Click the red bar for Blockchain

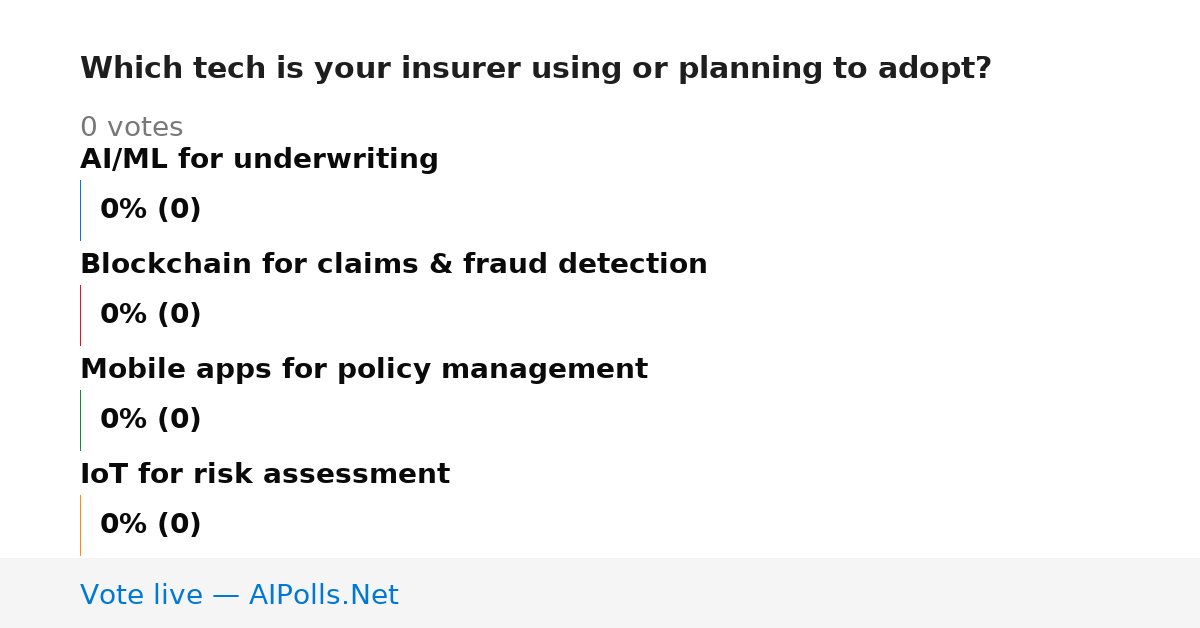click(80, 315)
